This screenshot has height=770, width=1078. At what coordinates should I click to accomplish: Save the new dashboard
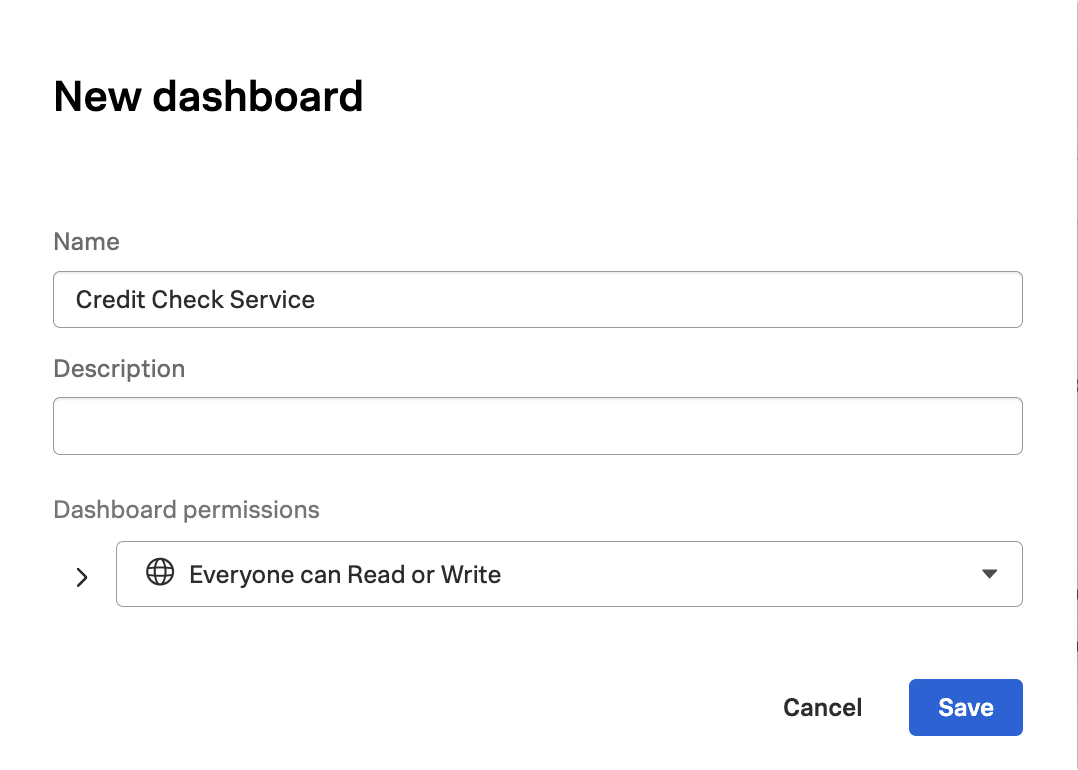coord(965,708)
